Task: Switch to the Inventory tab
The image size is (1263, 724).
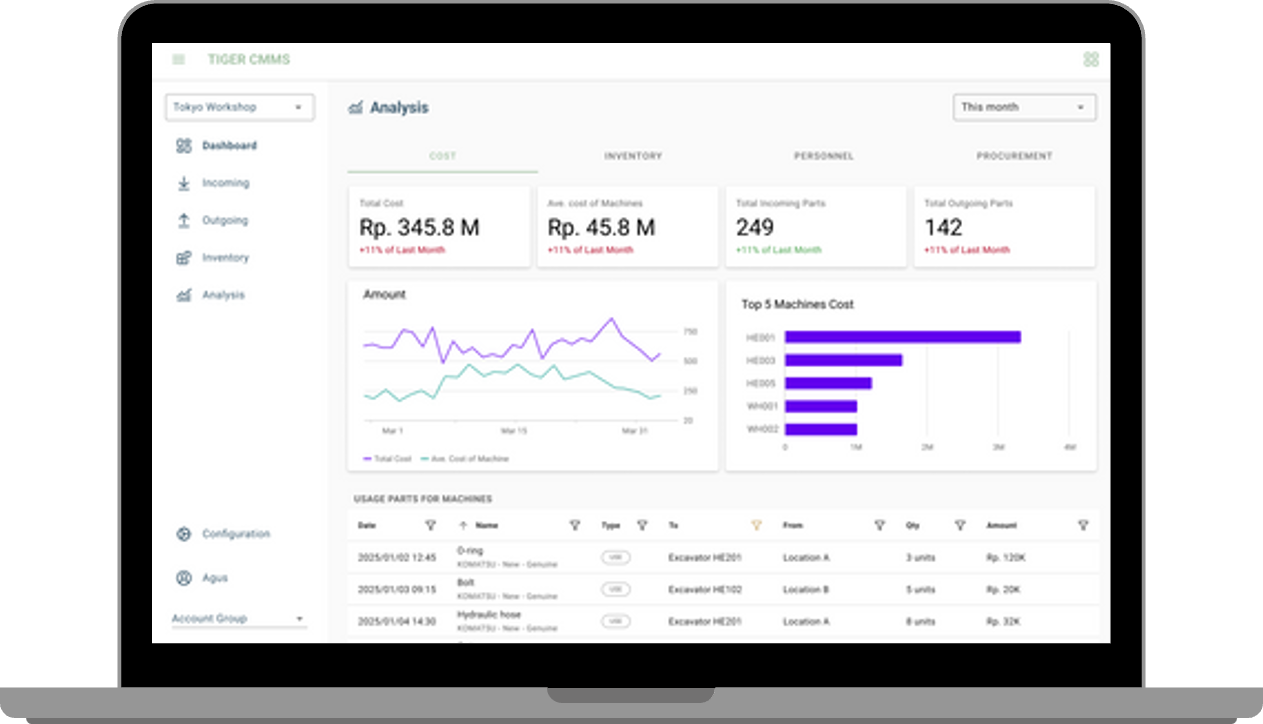Action: click(x=633, y=157)
